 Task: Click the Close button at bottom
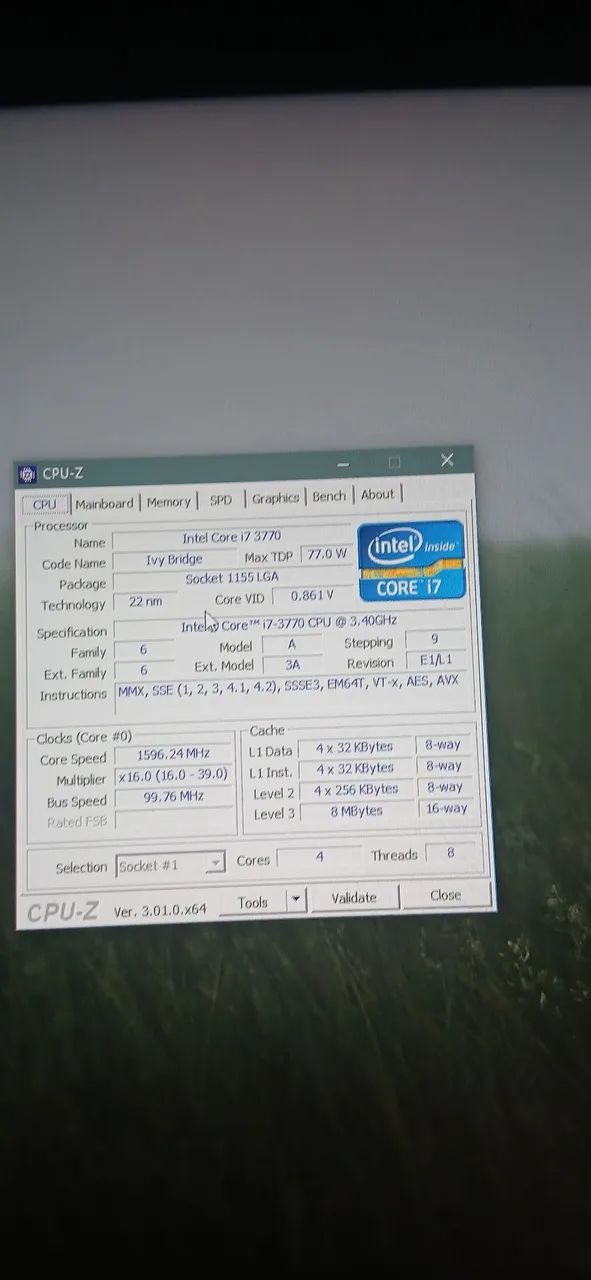click(445, 895)
